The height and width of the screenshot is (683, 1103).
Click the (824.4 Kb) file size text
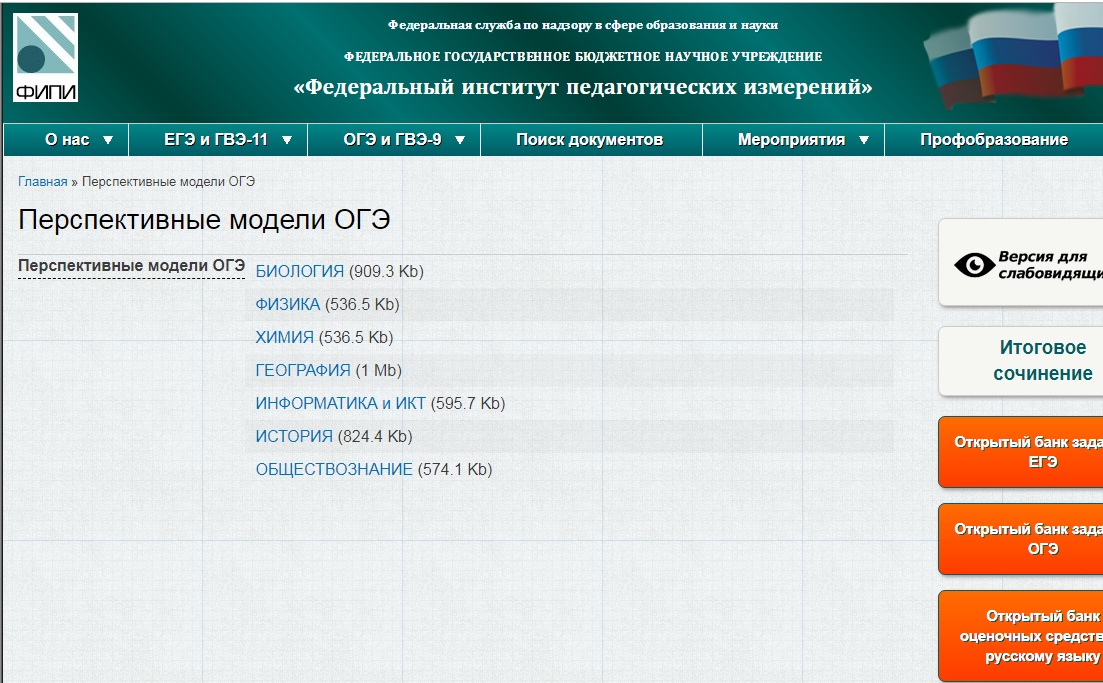(375, 437)
